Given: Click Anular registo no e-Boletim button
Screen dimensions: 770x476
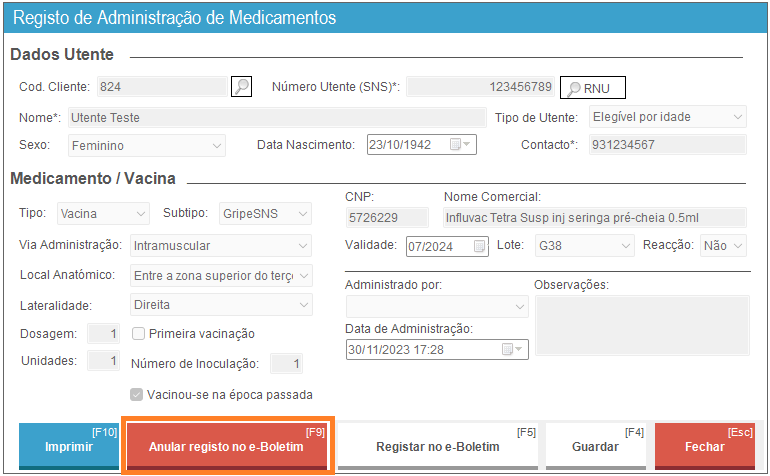Looking at the screenshot, I should [227, 446].
